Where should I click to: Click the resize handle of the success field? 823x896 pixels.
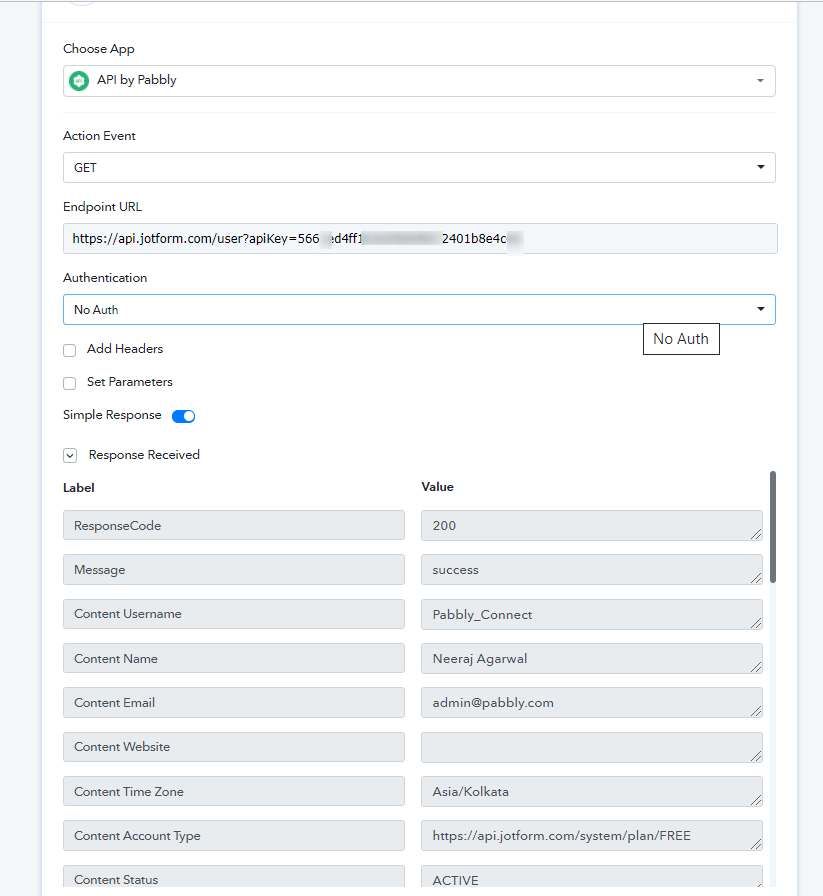756,578
